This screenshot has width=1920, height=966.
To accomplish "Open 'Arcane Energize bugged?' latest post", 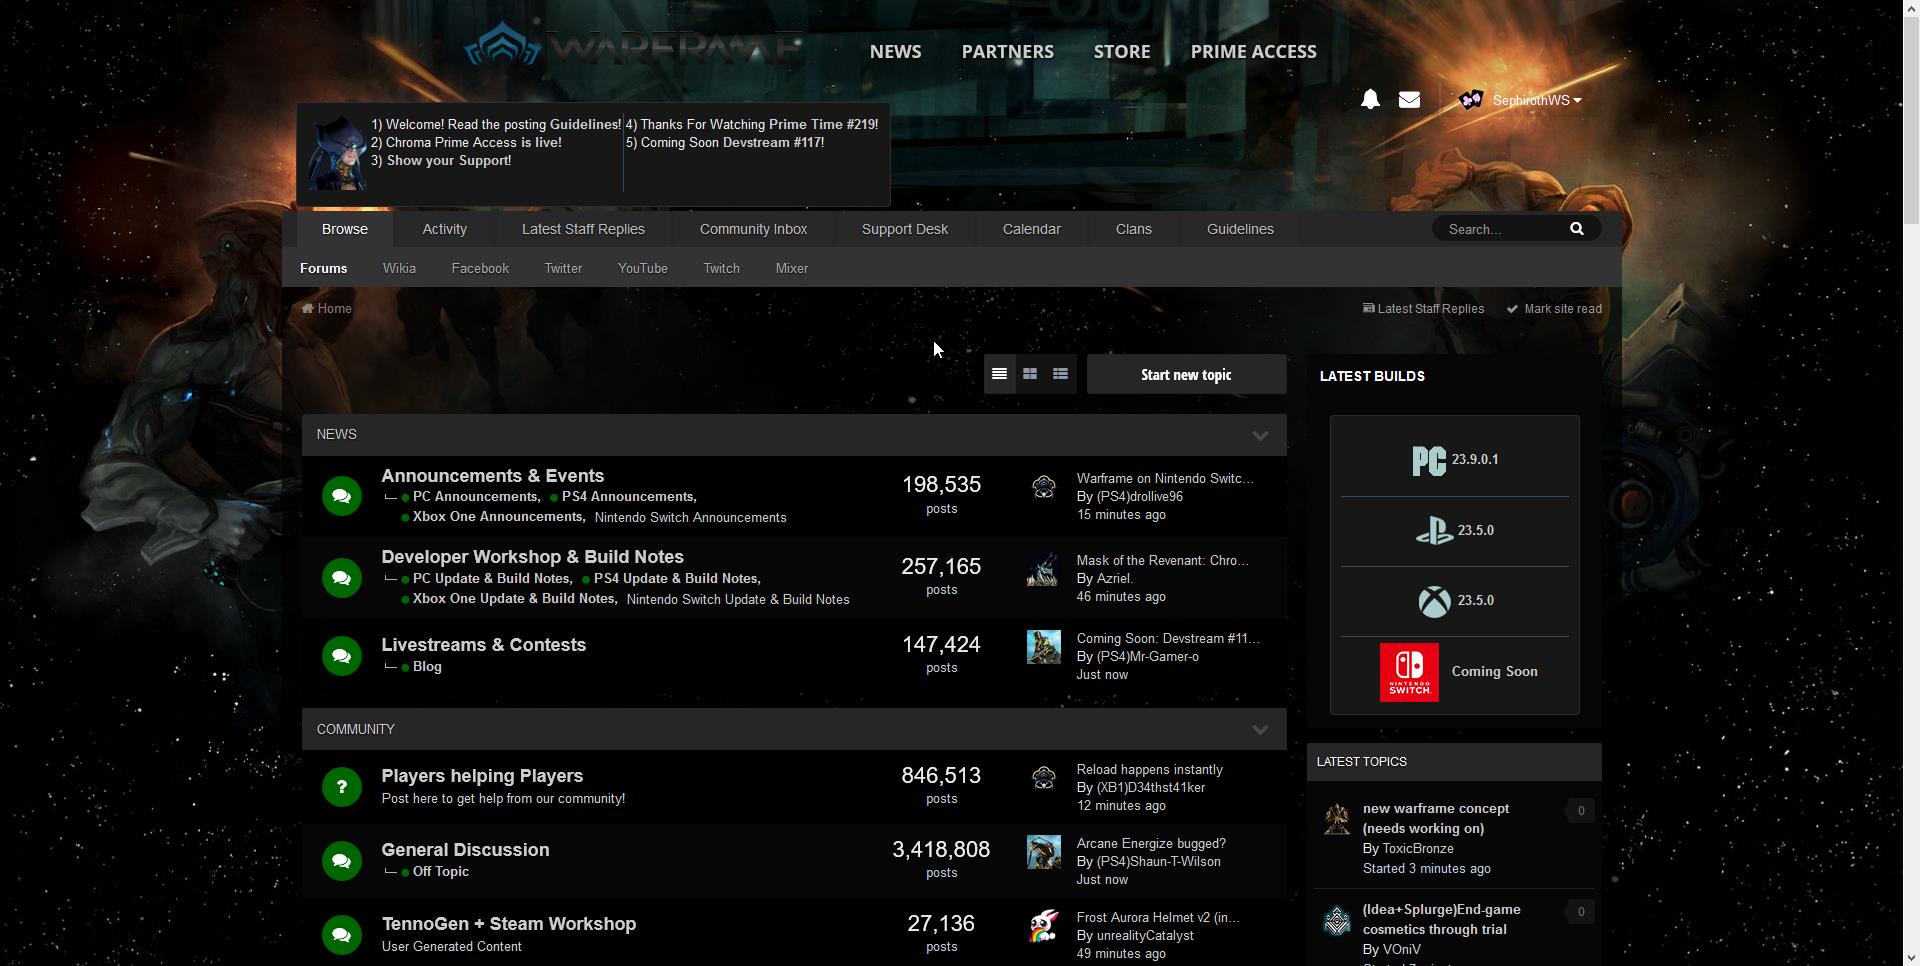I will pyautogui.click(x=1151, y=844).
